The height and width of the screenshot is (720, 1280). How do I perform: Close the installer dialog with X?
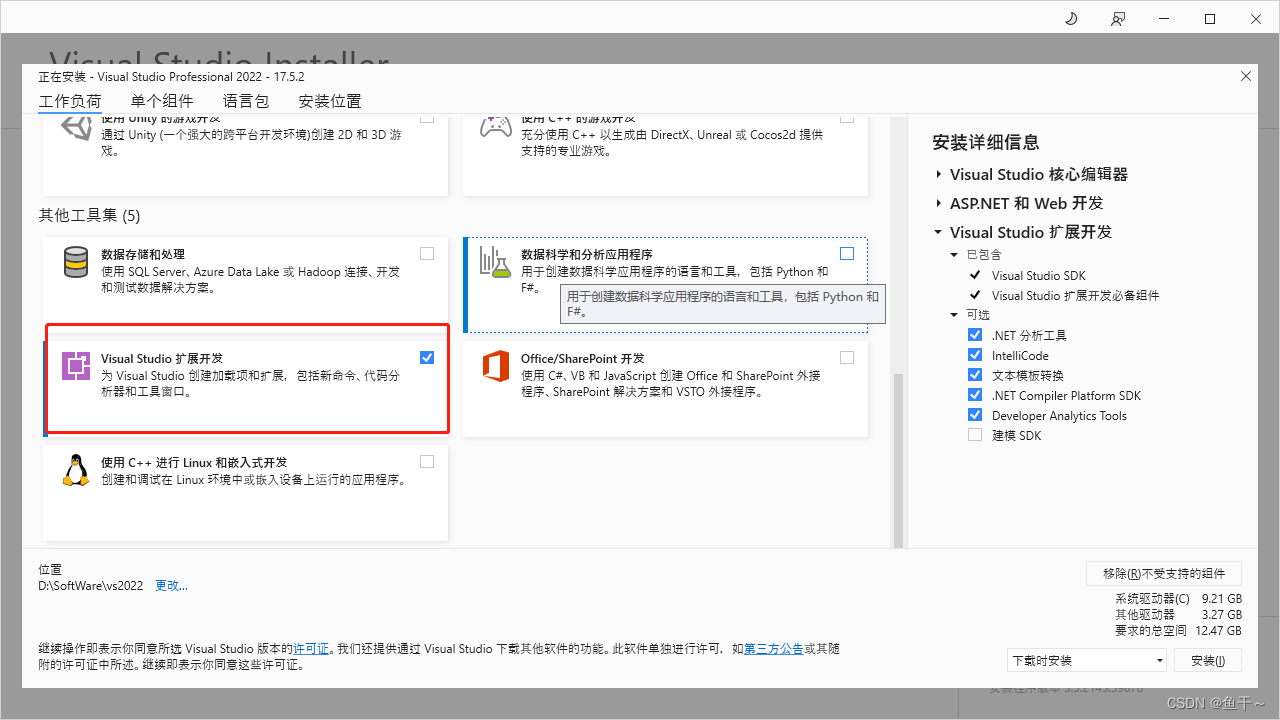[1245, 76]
